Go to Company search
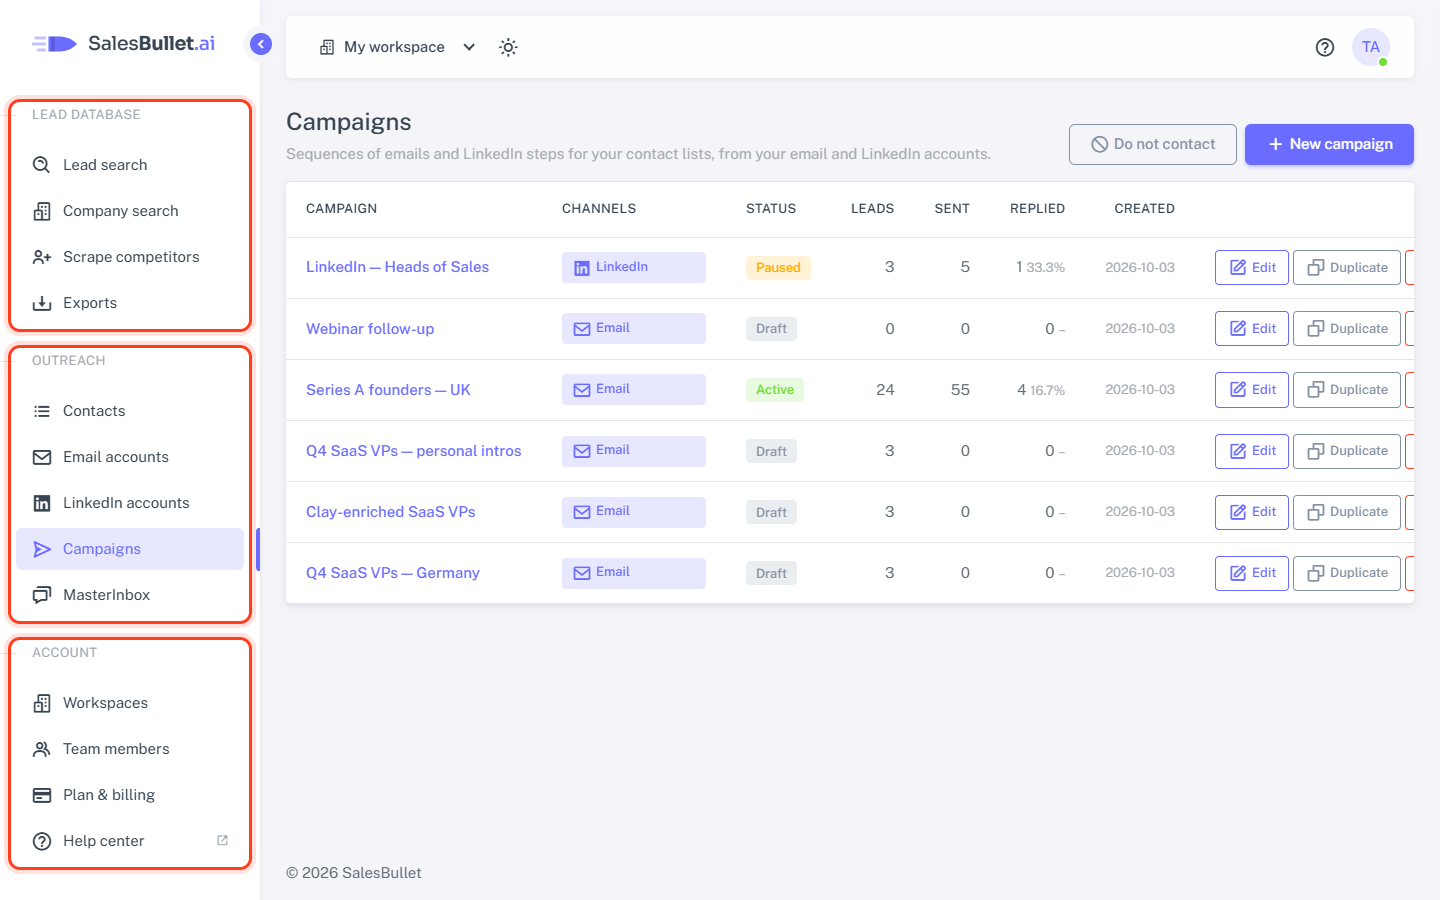Image resolution: width=1440 pixels, height=900 pixels. pos(130,211)
